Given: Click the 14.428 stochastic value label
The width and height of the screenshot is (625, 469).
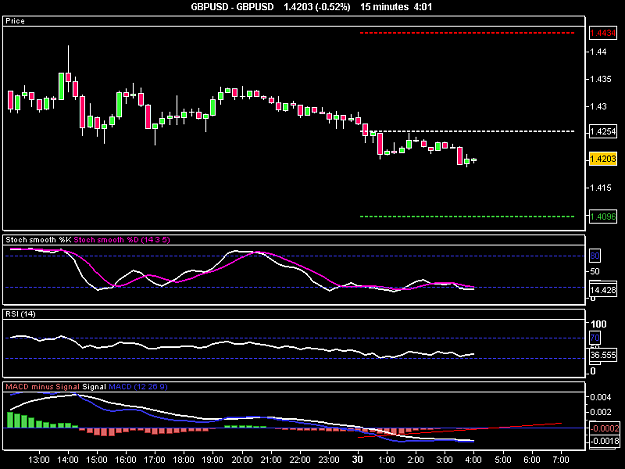Looking at the screenshot, I should click(603, 290).
